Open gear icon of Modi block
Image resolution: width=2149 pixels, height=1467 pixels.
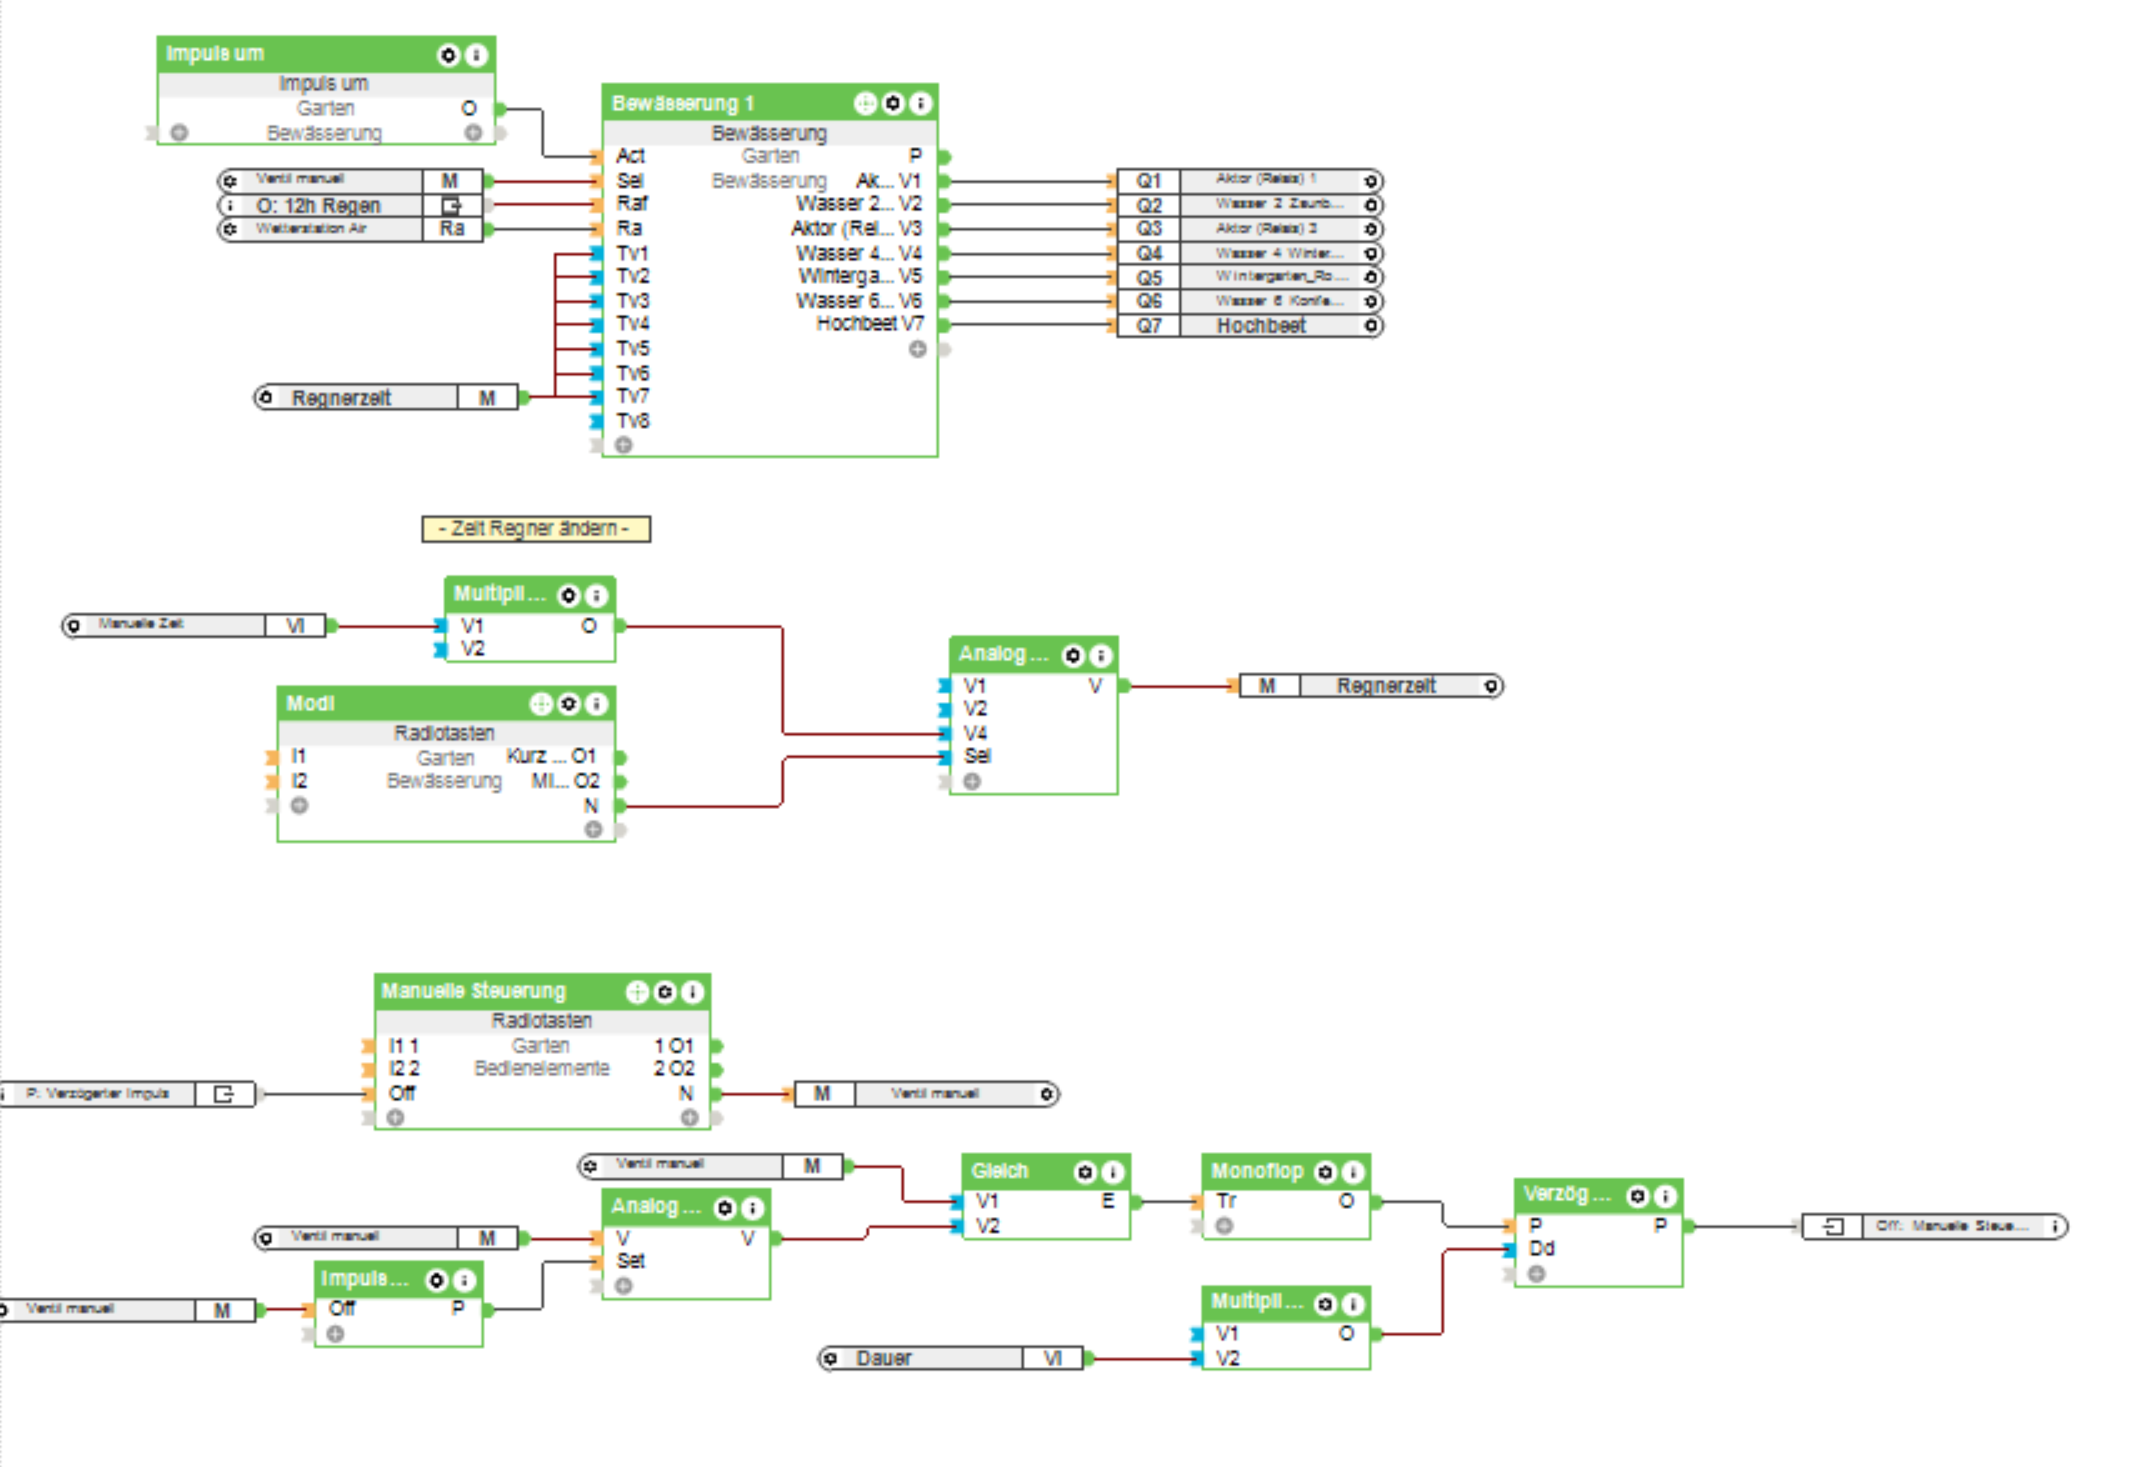pos(569,704)
